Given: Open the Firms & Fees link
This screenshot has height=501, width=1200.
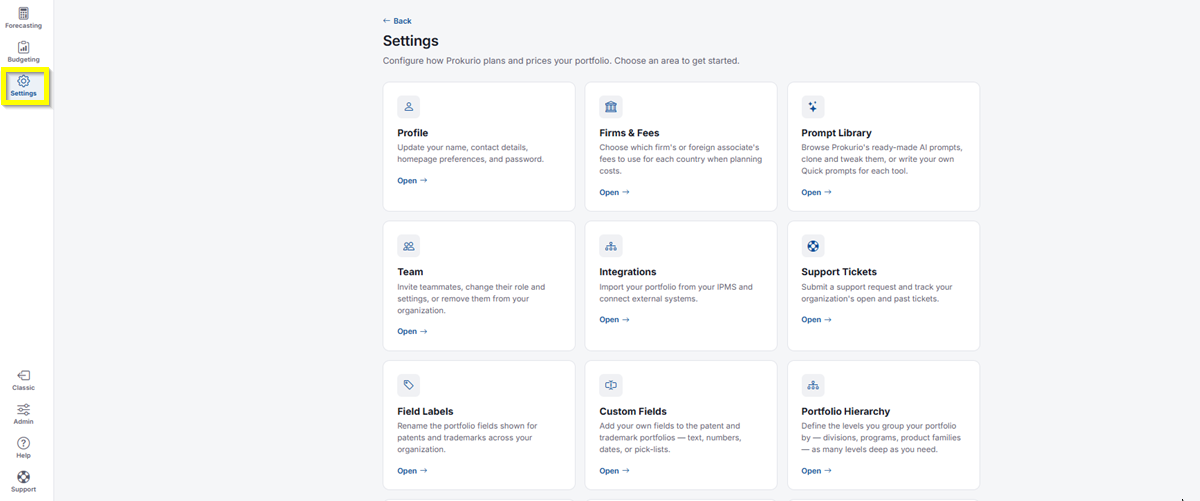Looking at the screenshot, I should pos(615,192).
